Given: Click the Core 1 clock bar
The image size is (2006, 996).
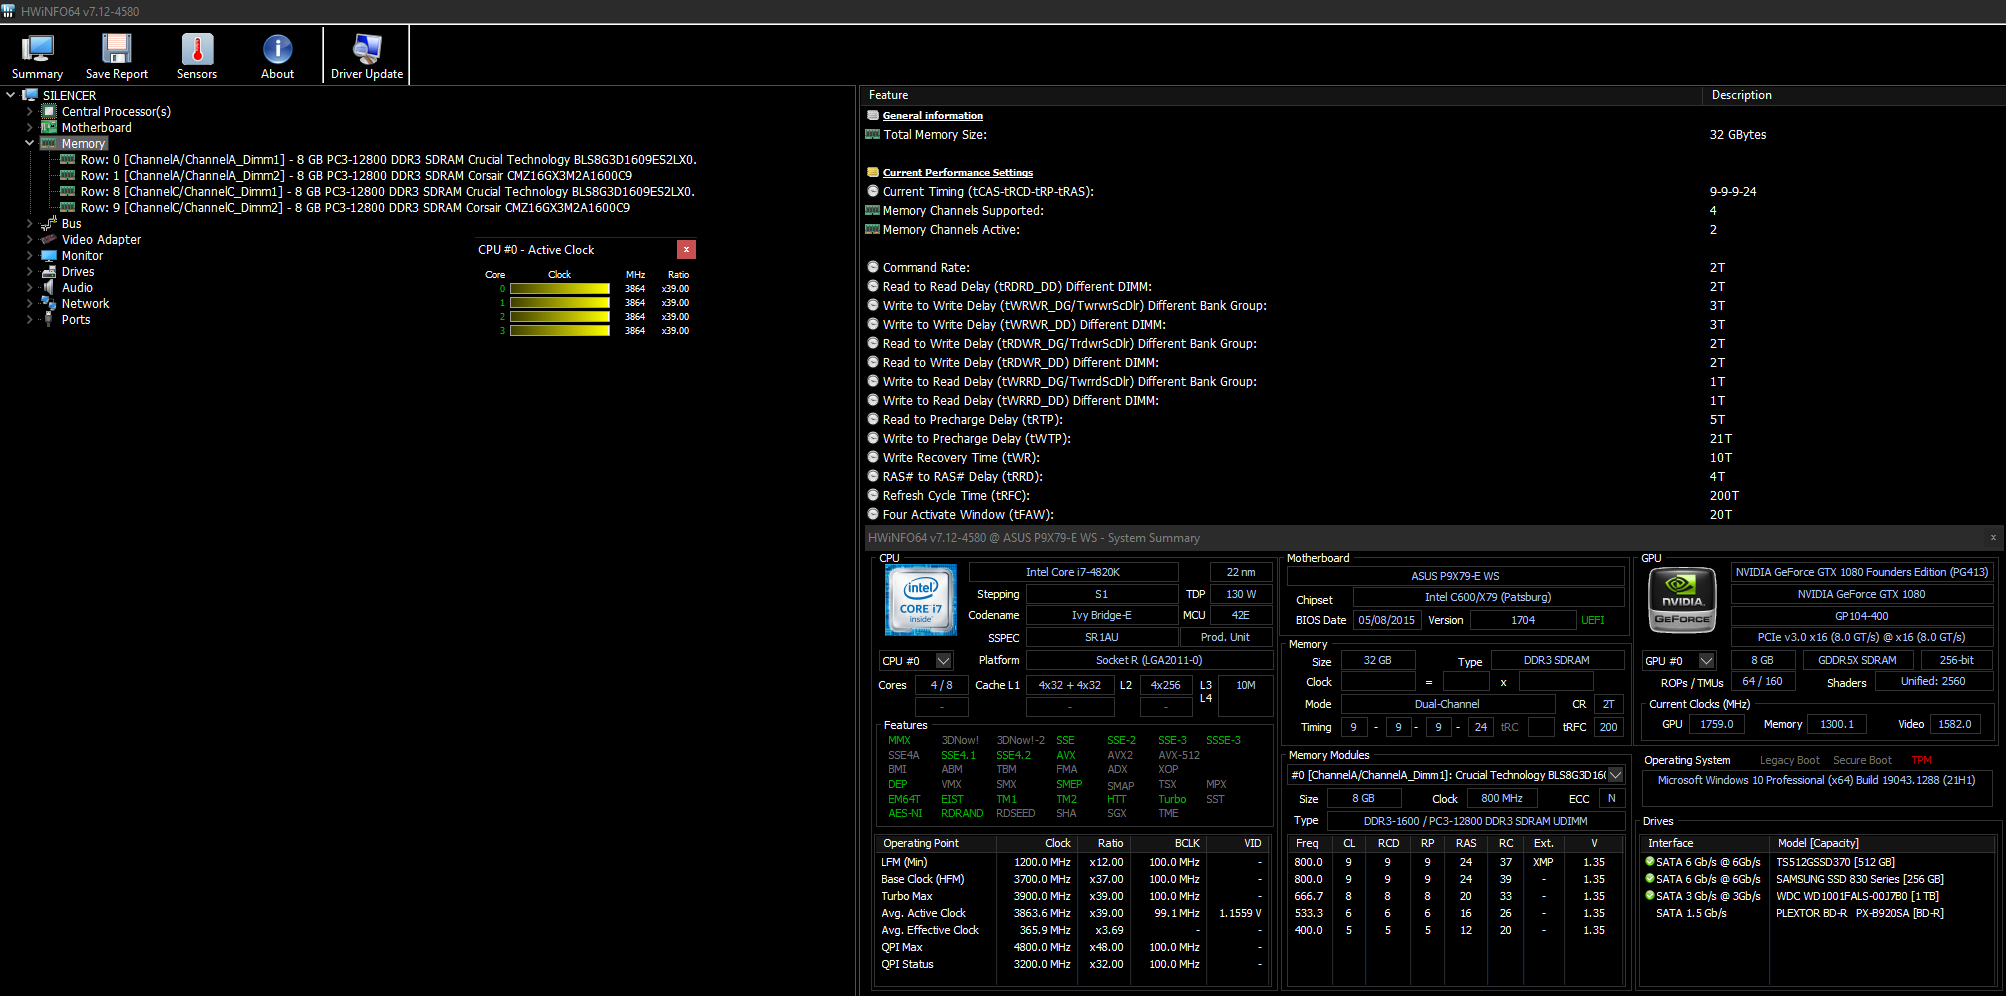Looking at the screenshot, I should click(x=560, y=303).
